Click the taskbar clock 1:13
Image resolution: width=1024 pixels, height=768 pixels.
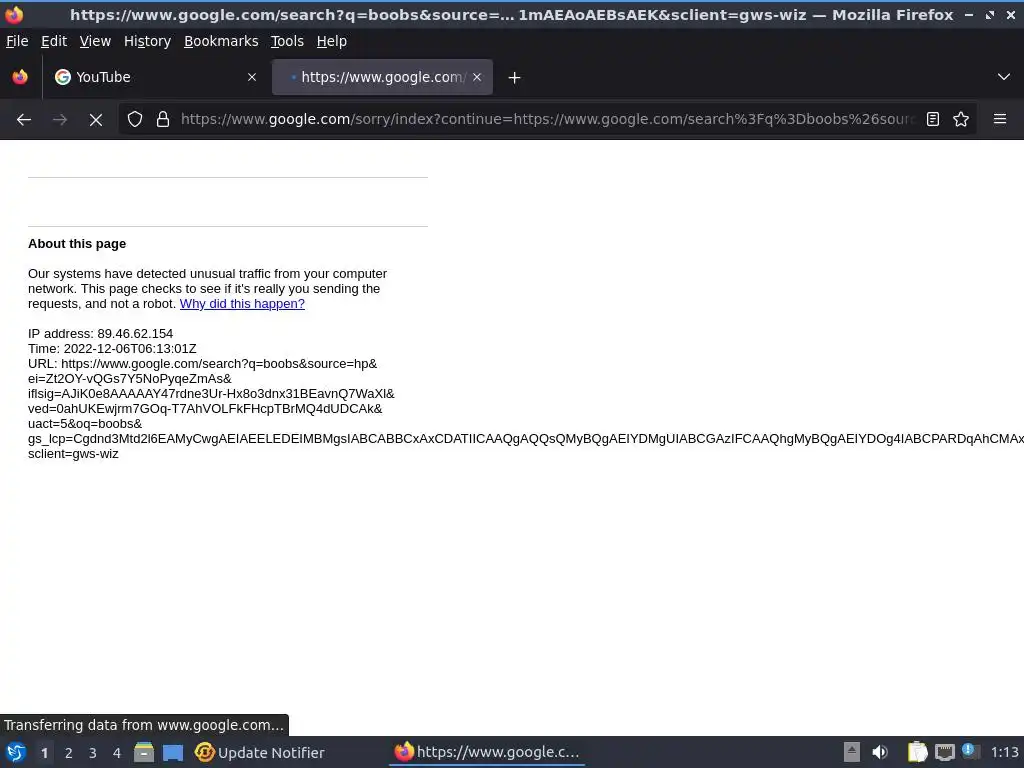point(1004,752)
